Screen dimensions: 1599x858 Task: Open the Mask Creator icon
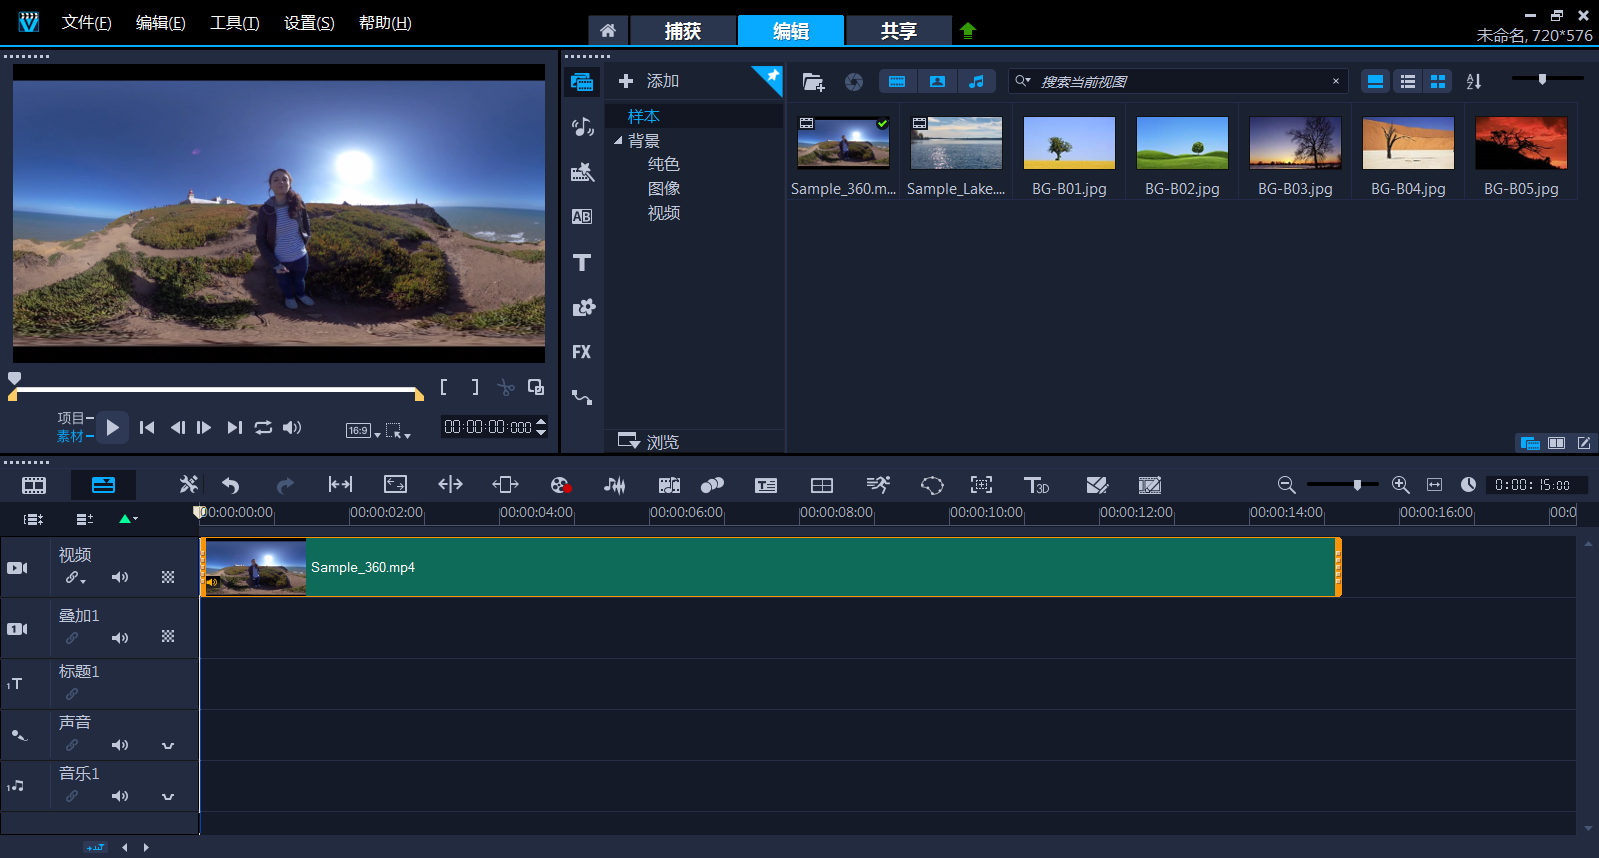932,485
